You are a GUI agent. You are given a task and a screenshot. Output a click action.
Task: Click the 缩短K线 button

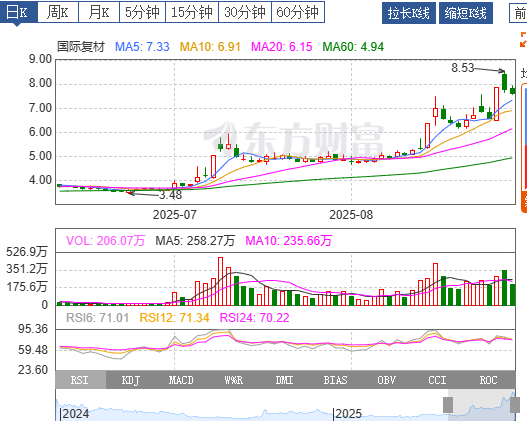click(466, 13)
